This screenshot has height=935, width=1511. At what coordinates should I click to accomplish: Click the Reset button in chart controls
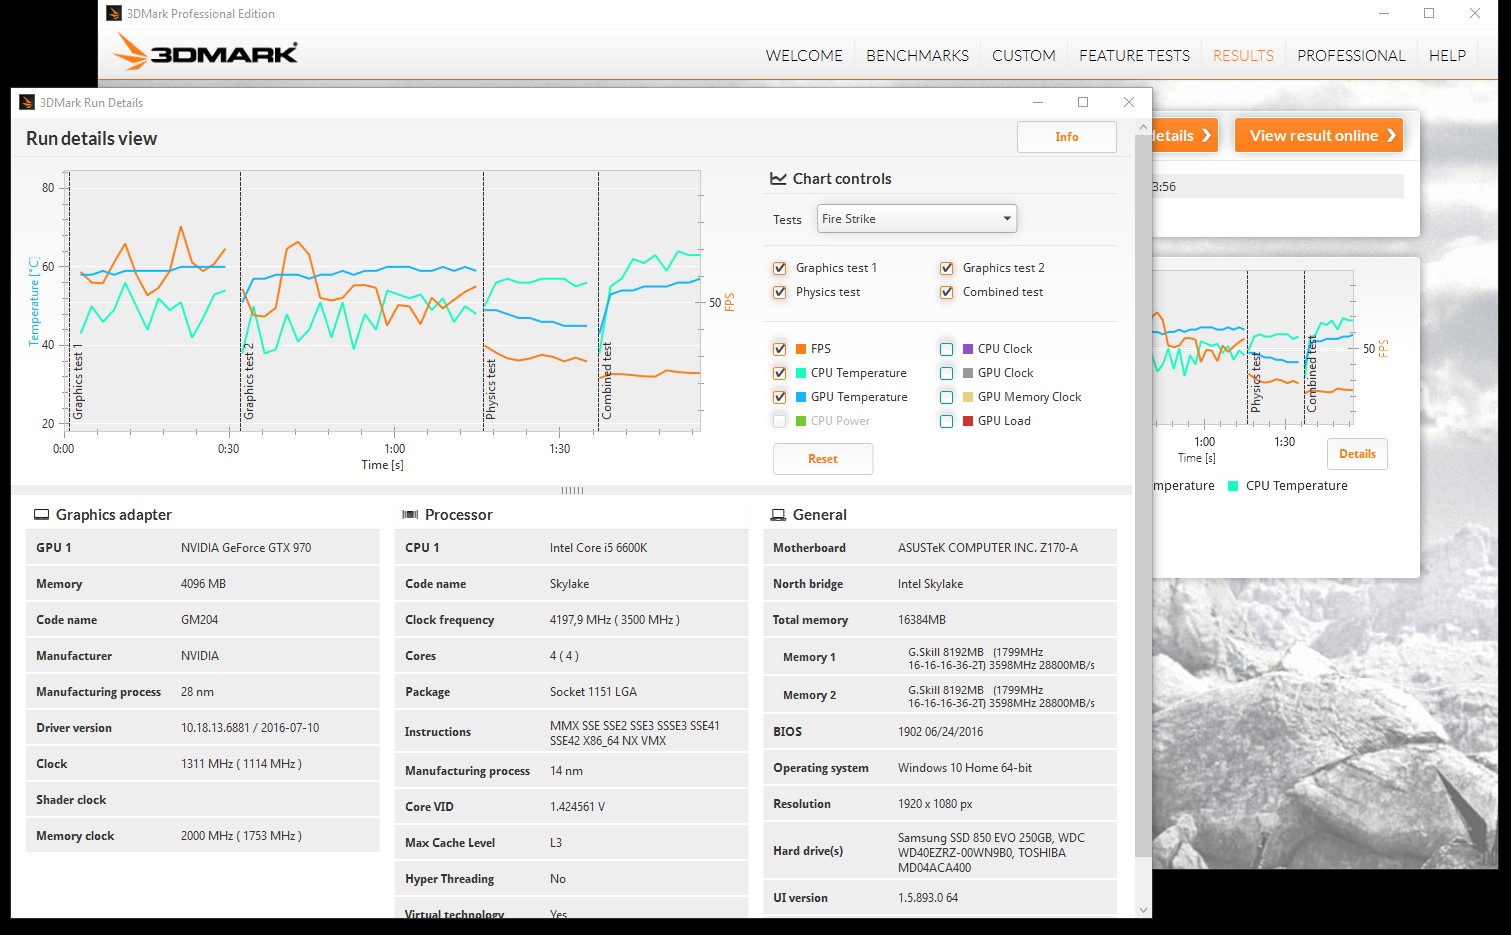coord(823,459)
